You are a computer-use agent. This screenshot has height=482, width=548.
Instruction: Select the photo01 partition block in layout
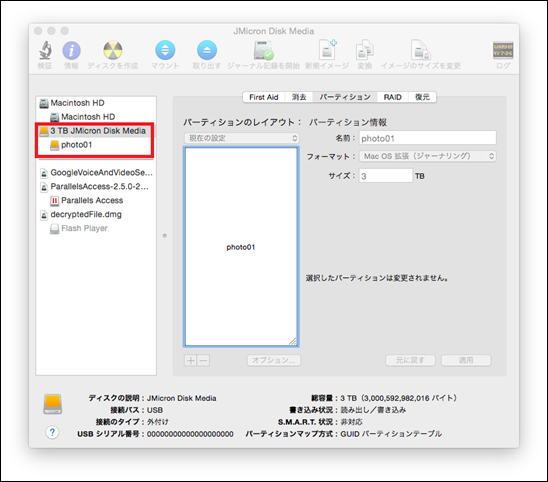241,247
